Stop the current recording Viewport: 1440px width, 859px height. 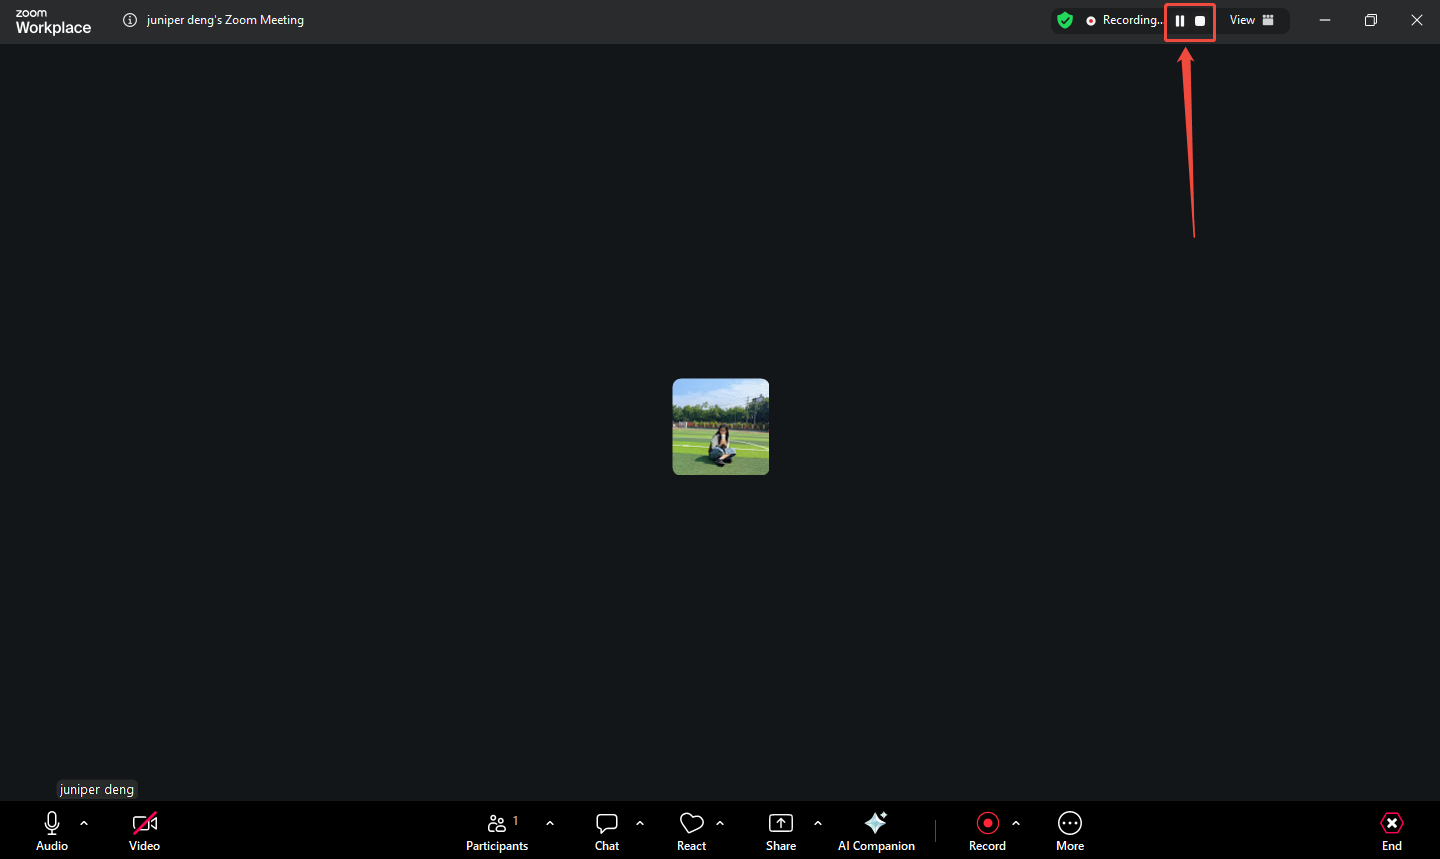tap(1200, 20)
